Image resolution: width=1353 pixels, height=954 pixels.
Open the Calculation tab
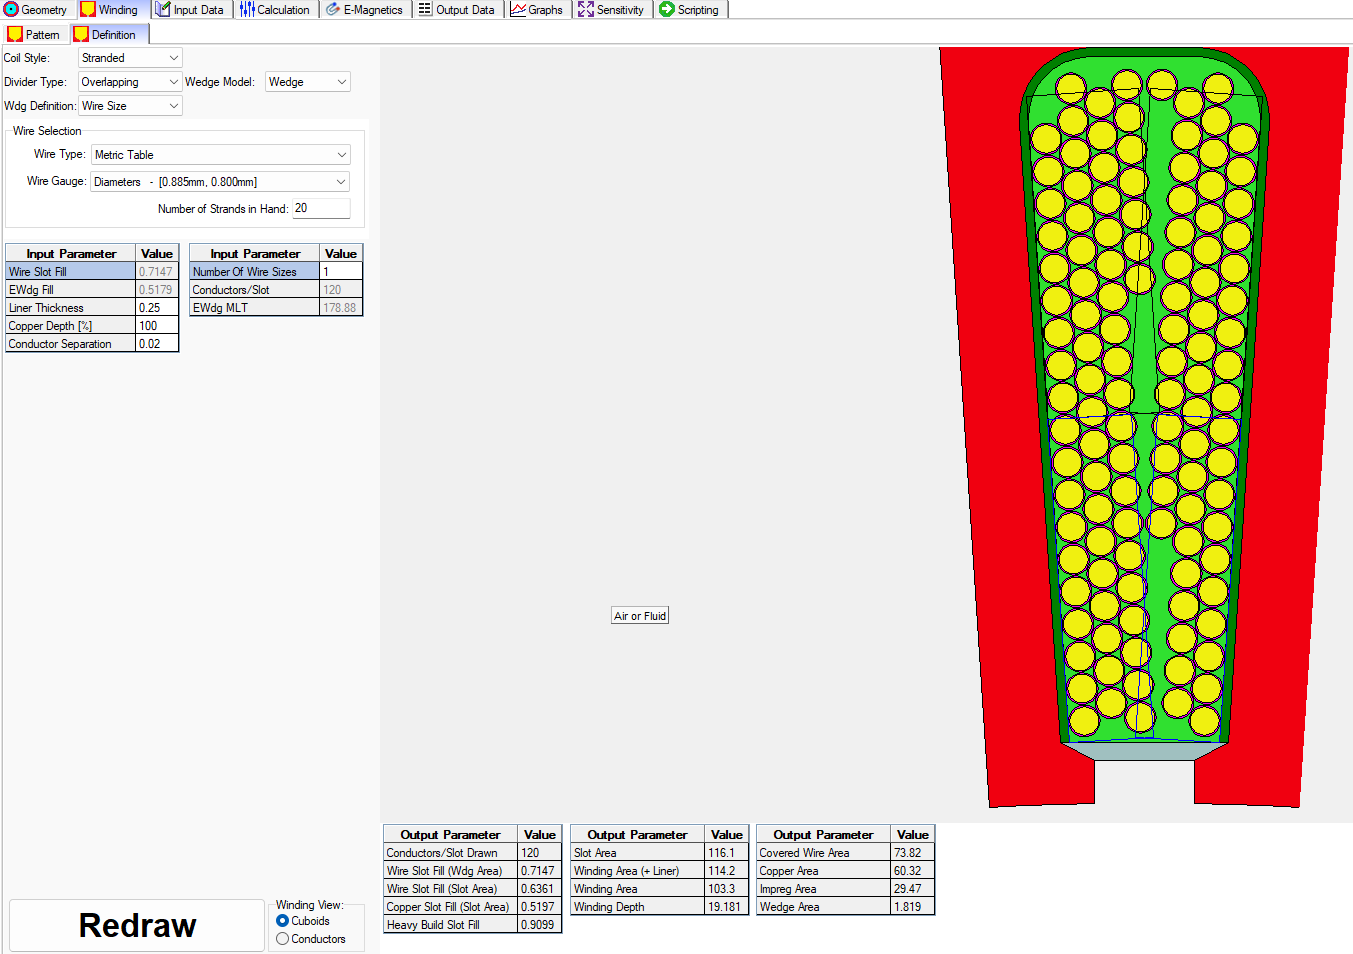tap(275, 10)
